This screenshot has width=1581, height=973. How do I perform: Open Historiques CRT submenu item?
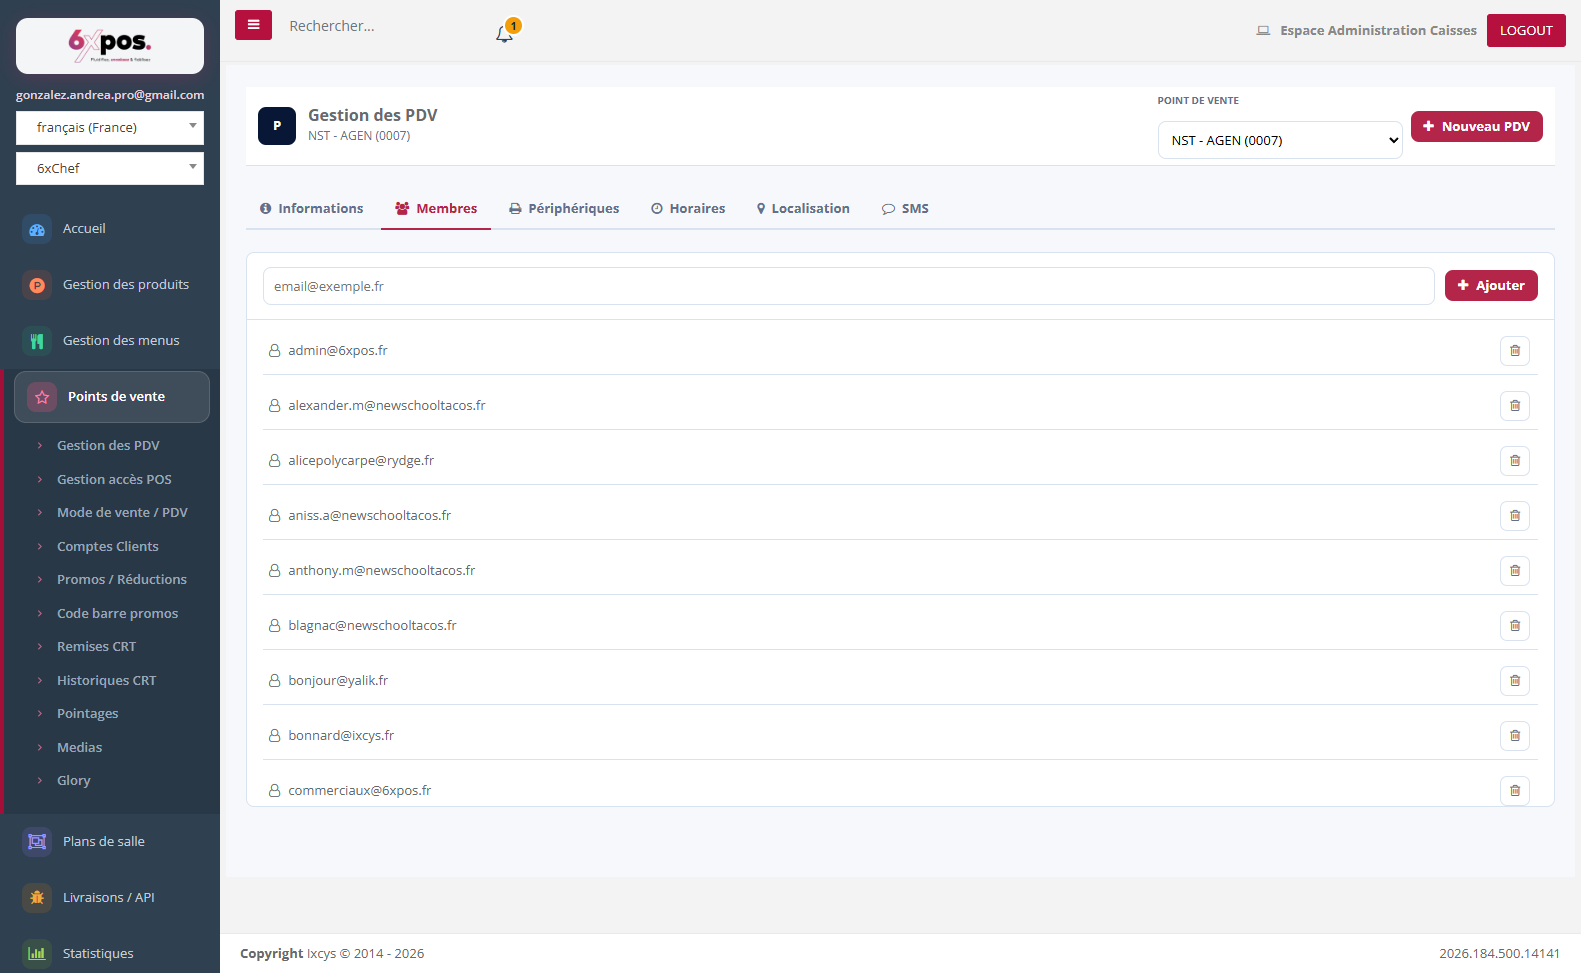(x=107, y=681)
